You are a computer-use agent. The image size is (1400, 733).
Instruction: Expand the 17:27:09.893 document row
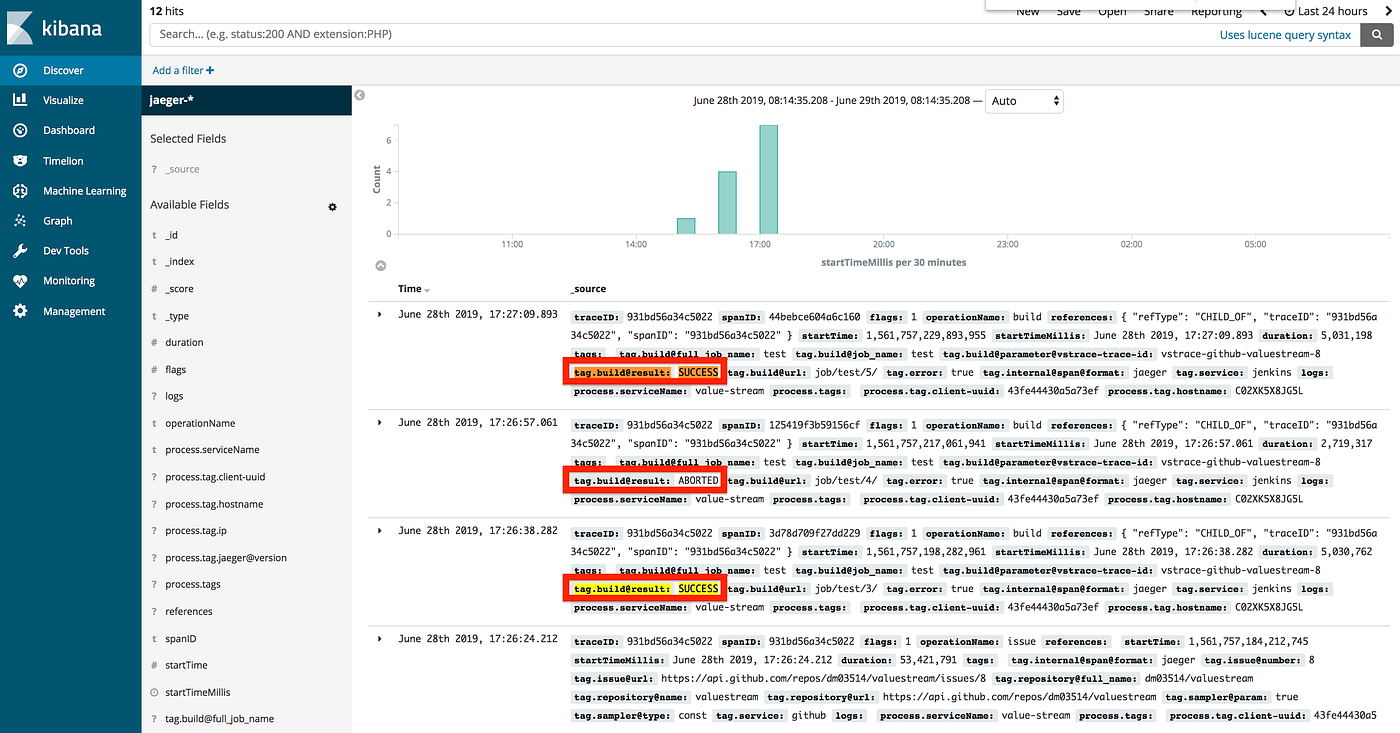pyautogui.click(x=379, y=314)
